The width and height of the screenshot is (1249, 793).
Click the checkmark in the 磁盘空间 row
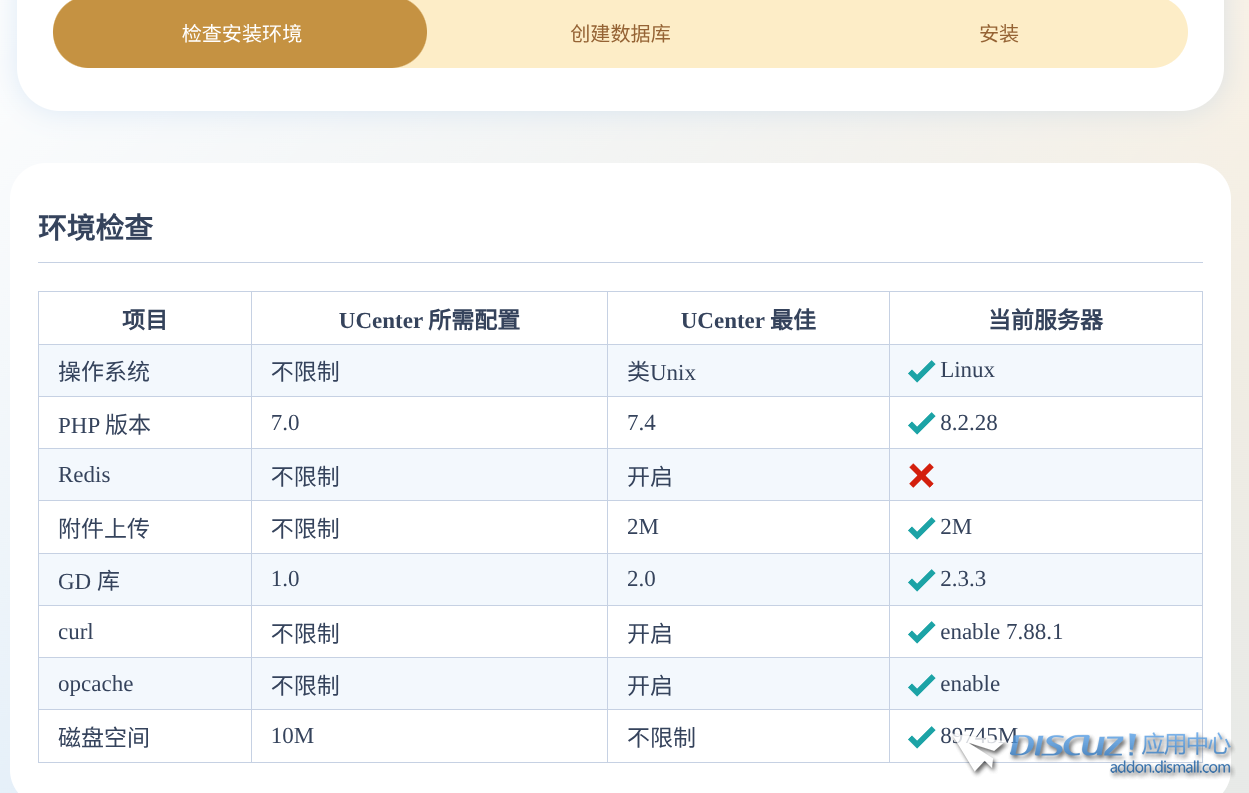point(921,737)
